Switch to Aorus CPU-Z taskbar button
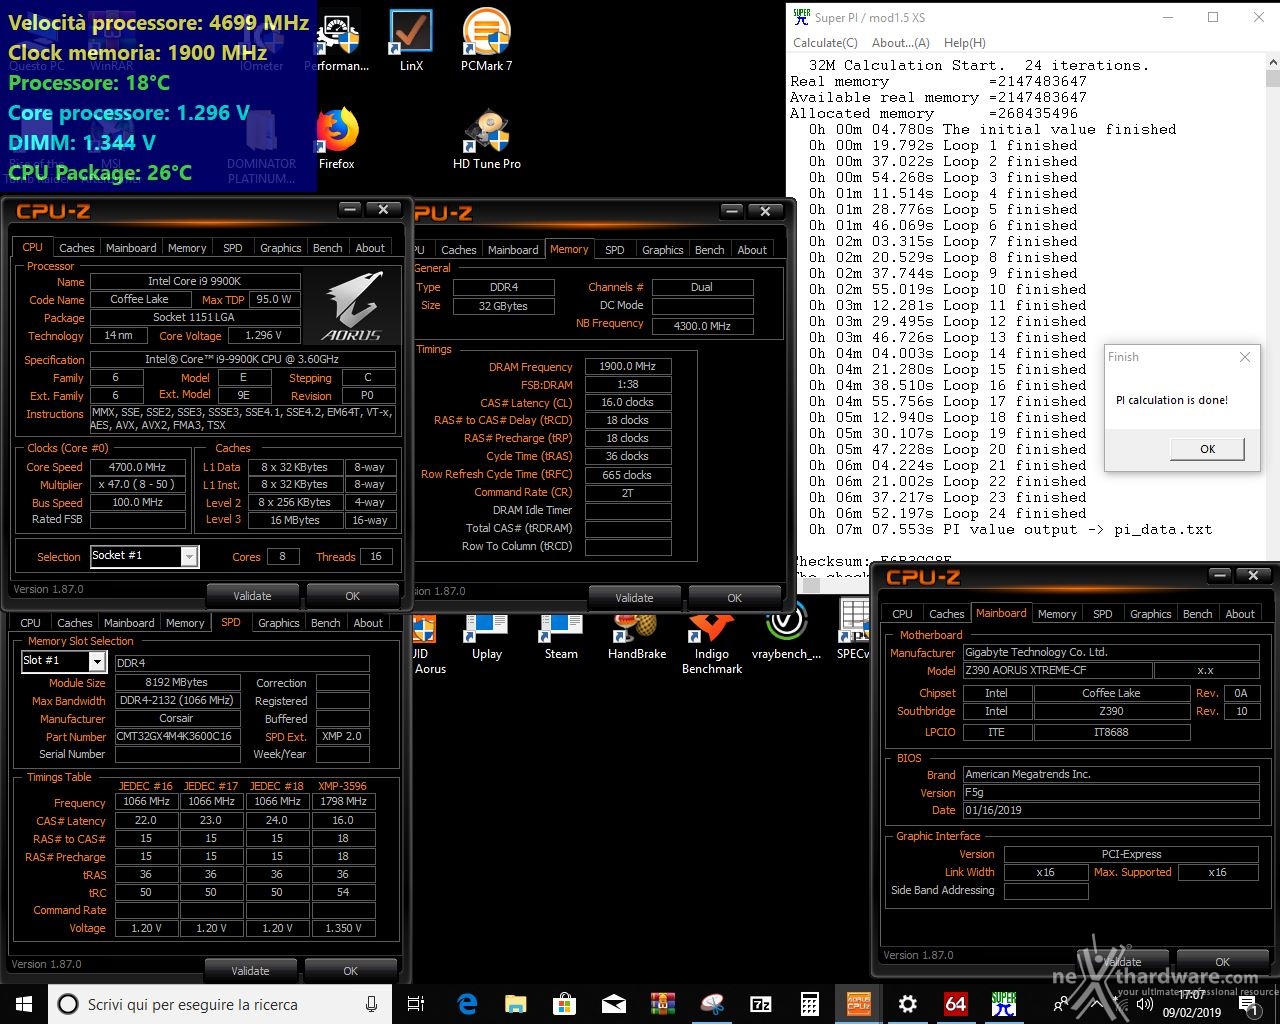The height and width of the screenshot is (1024, 1280). [x=859, y=1003]
